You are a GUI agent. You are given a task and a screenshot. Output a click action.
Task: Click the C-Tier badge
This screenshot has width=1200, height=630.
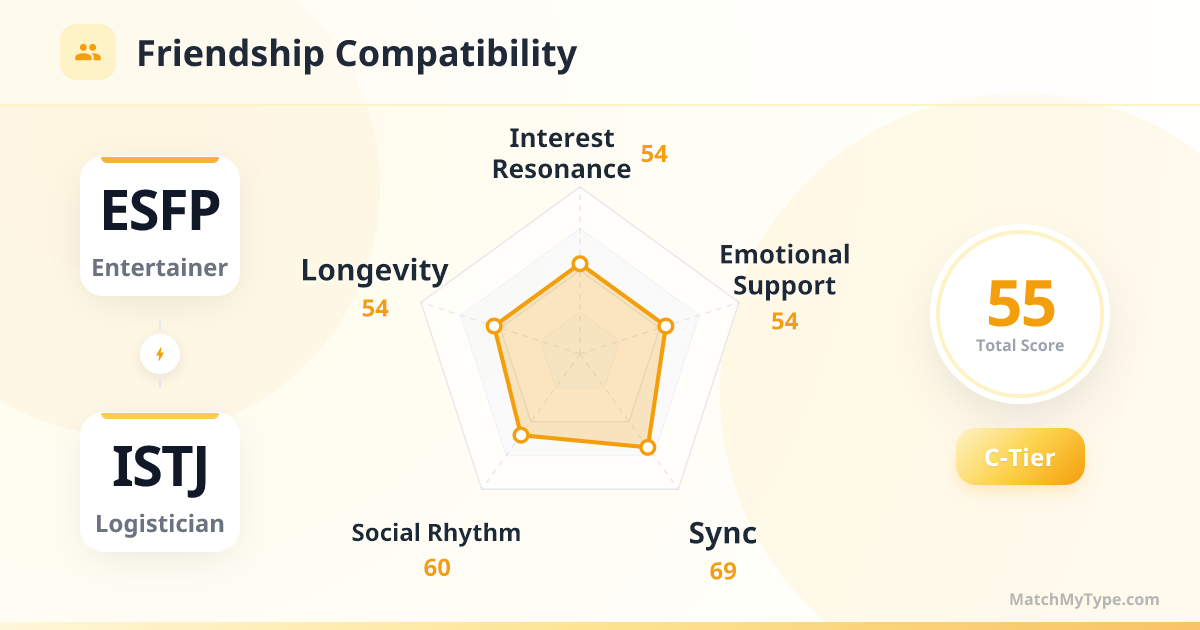(x=1020, y=457)
